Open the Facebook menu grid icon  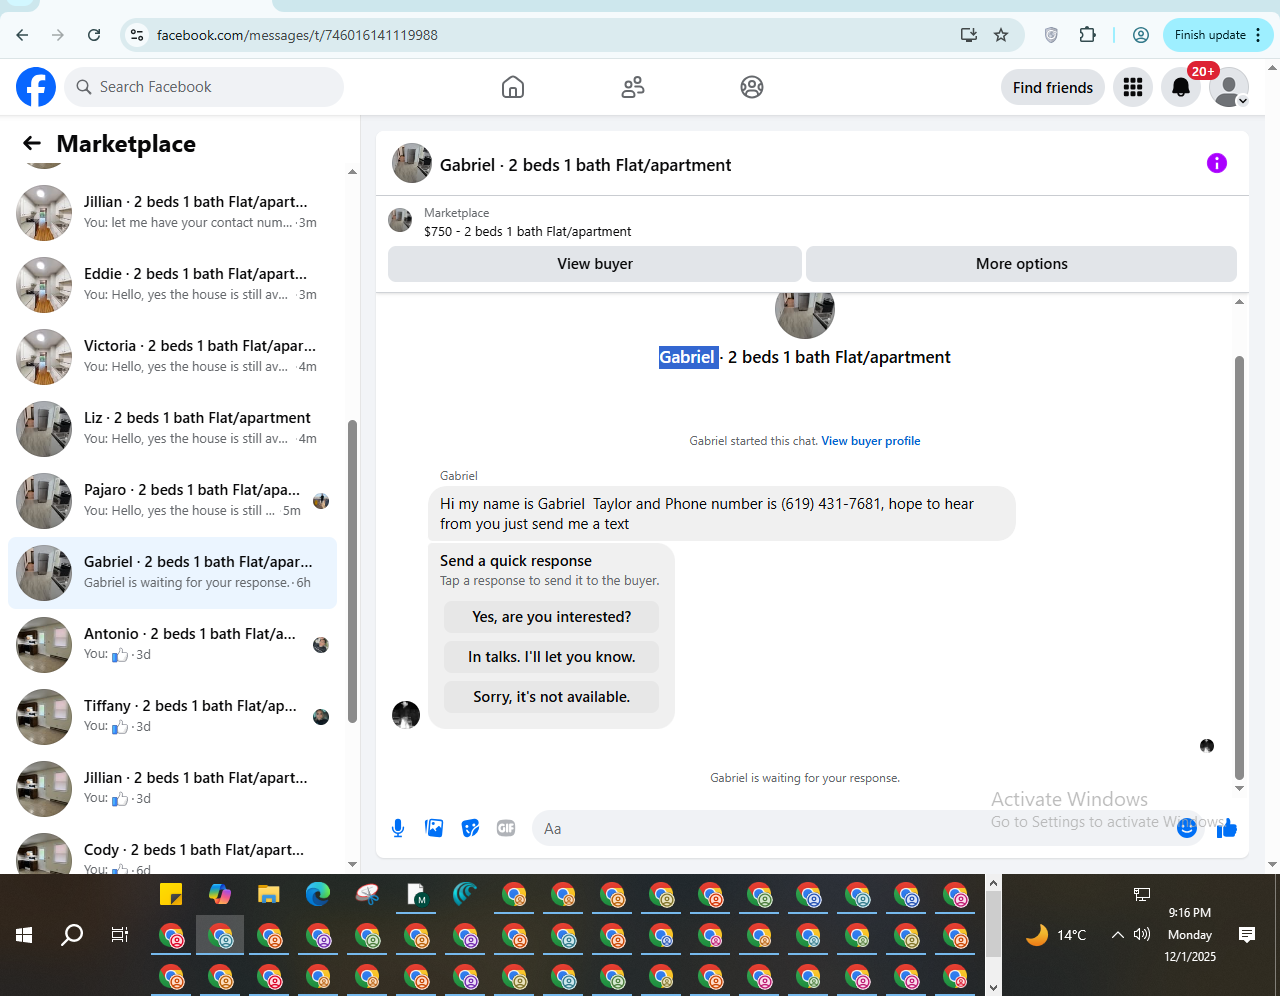(1133, 87)
